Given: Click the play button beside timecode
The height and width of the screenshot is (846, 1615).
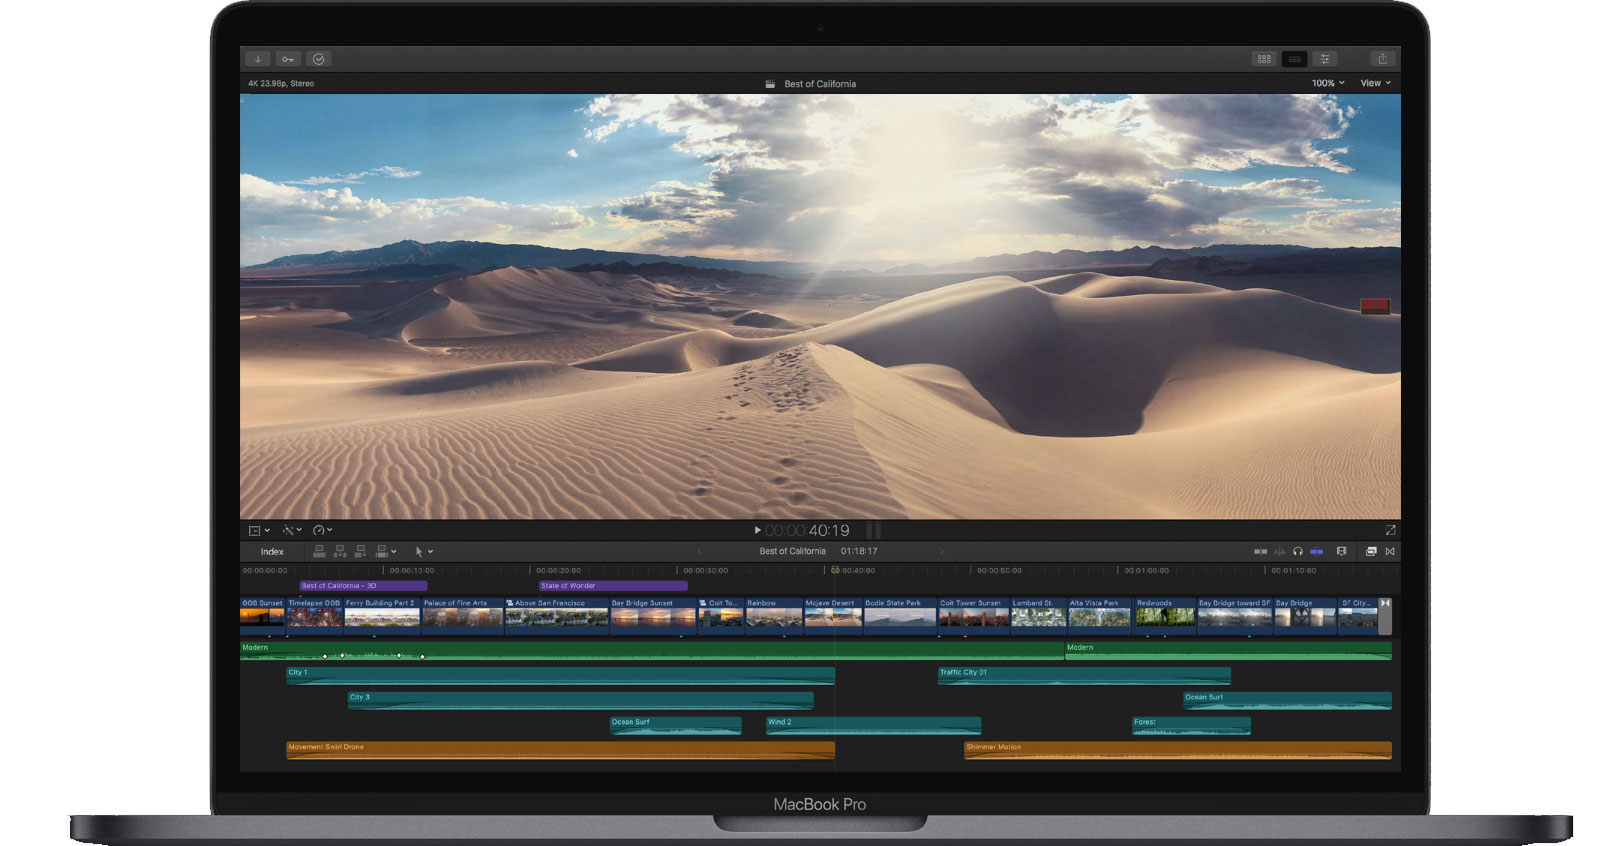Looking at the screenshot, I should [757, 530].
